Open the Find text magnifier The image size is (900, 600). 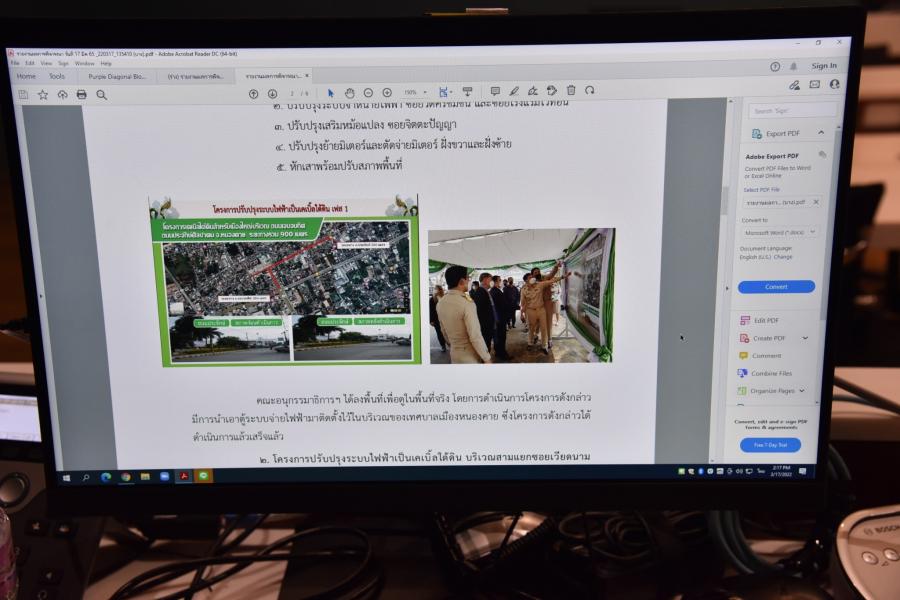point(101,94)
